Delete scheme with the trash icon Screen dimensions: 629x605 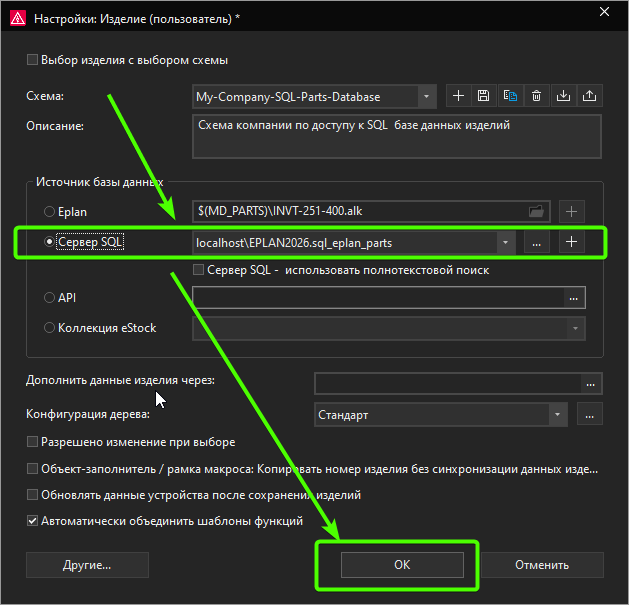point(536,96)
